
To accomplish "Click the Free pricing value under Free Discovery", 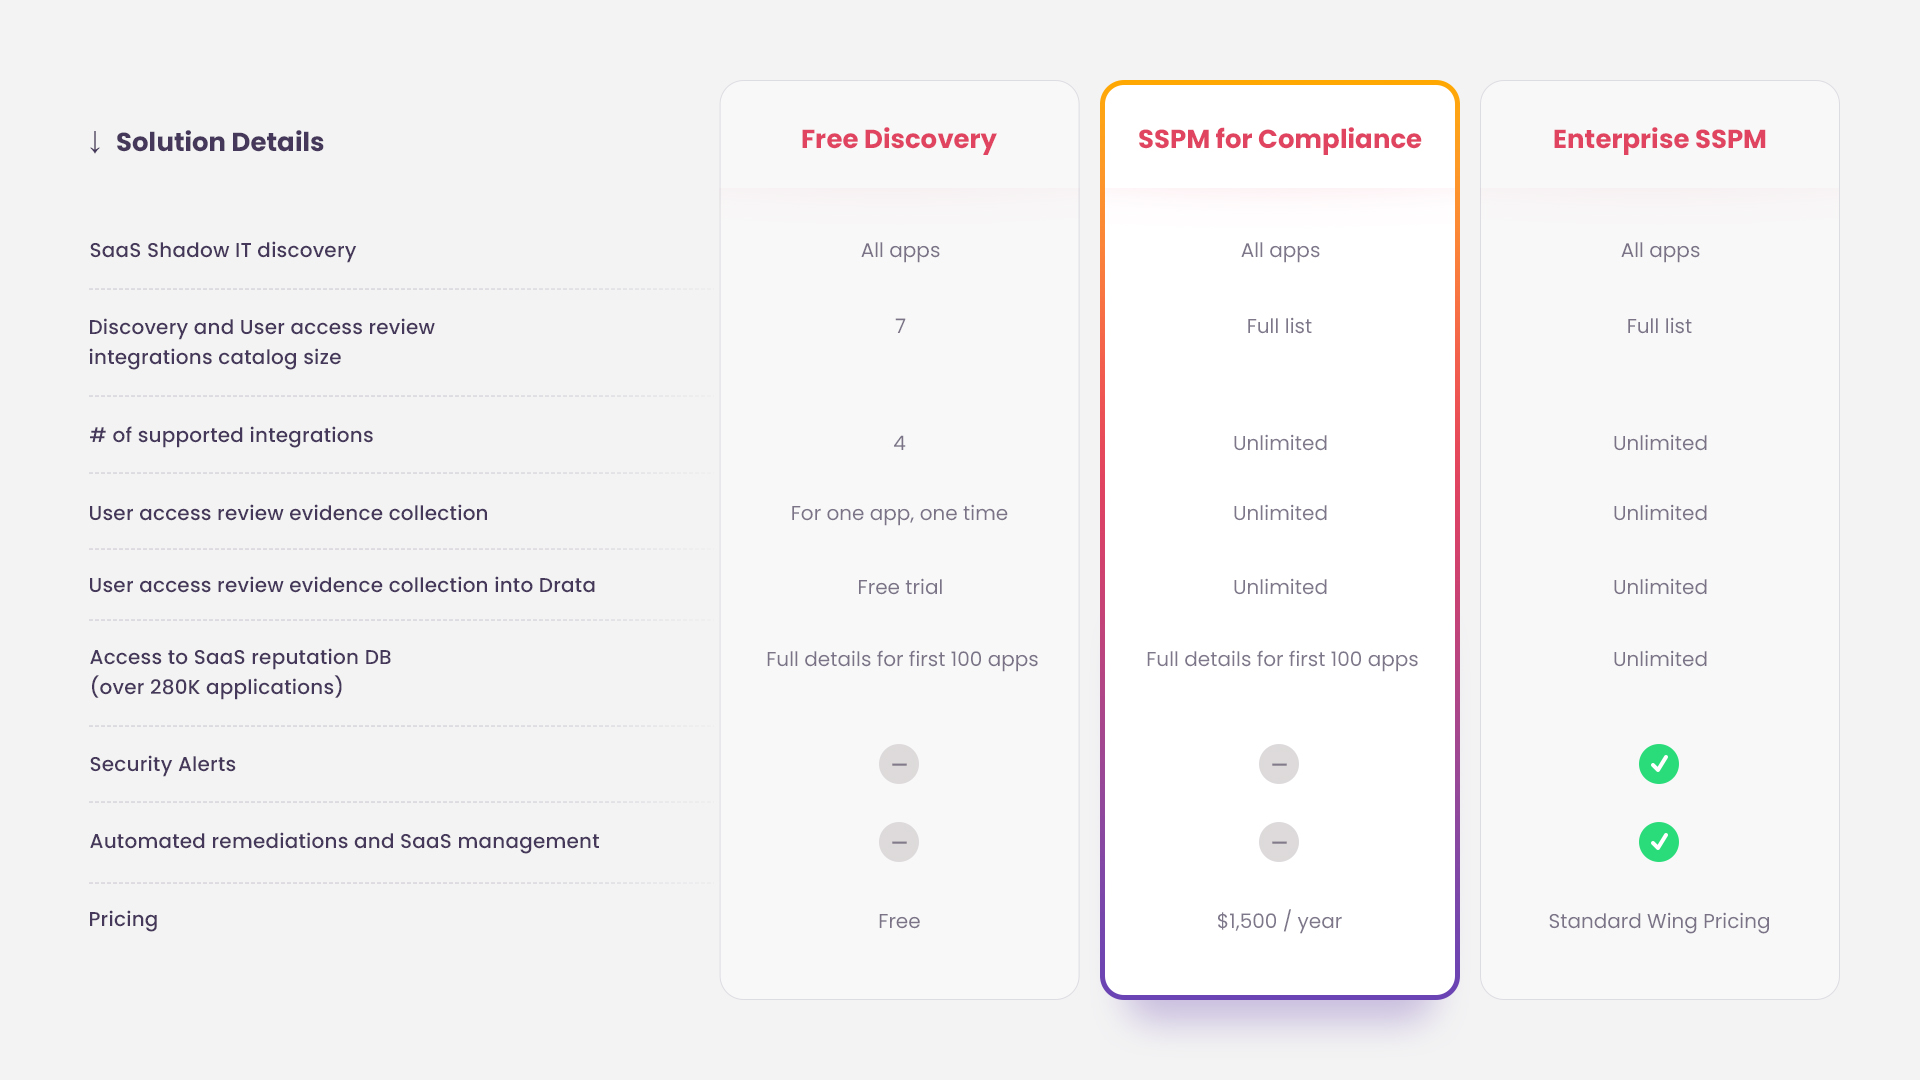I will 899,921.
